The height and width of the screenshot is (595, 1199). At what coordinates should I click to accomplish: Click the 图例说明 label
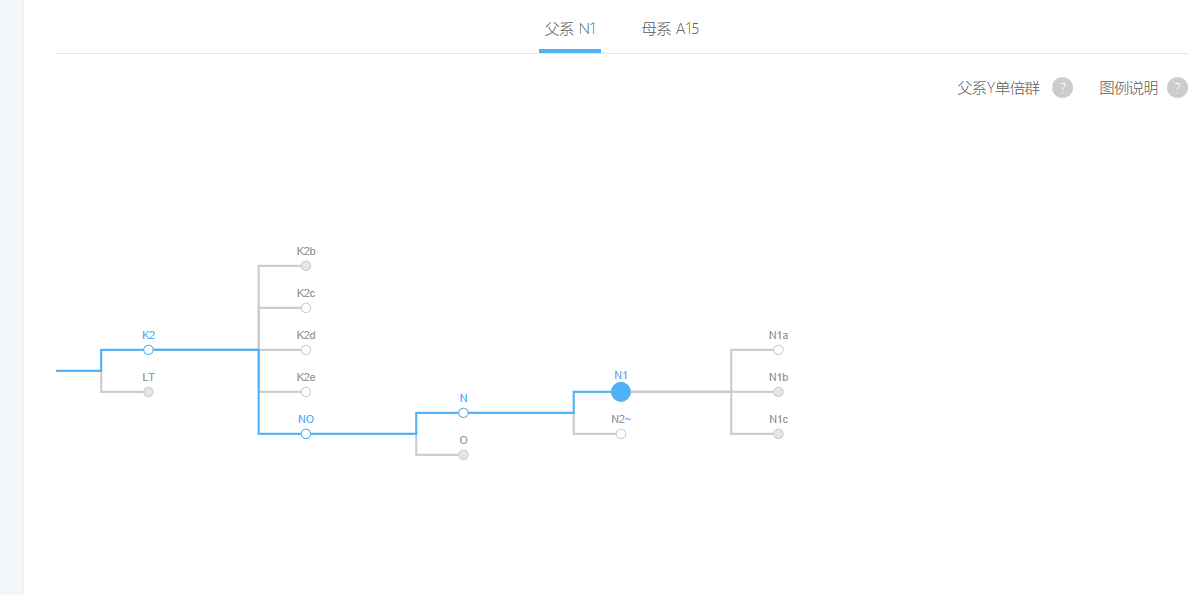click(1128, 88)
